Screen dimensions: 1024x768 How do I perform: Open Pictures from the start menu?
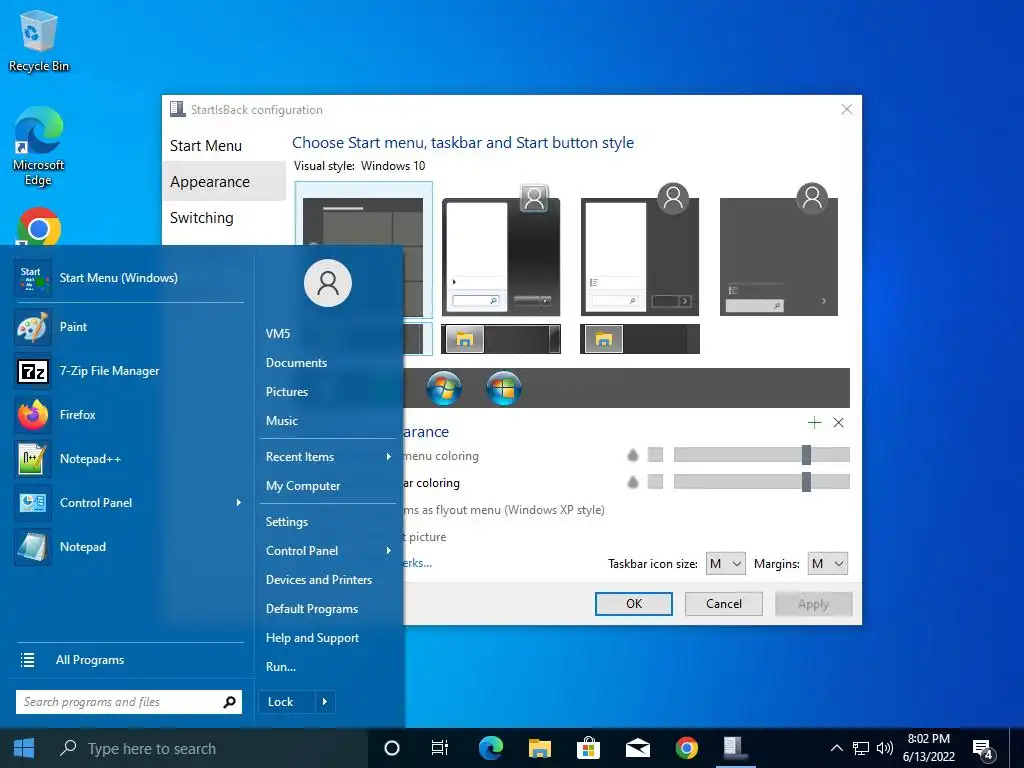(x=287, y=392)
